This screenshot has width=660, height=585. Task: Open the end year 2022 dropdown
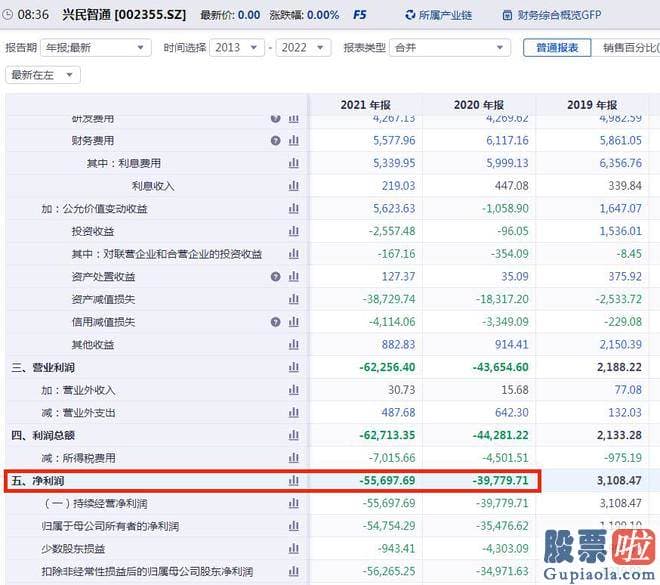point(303,48)
